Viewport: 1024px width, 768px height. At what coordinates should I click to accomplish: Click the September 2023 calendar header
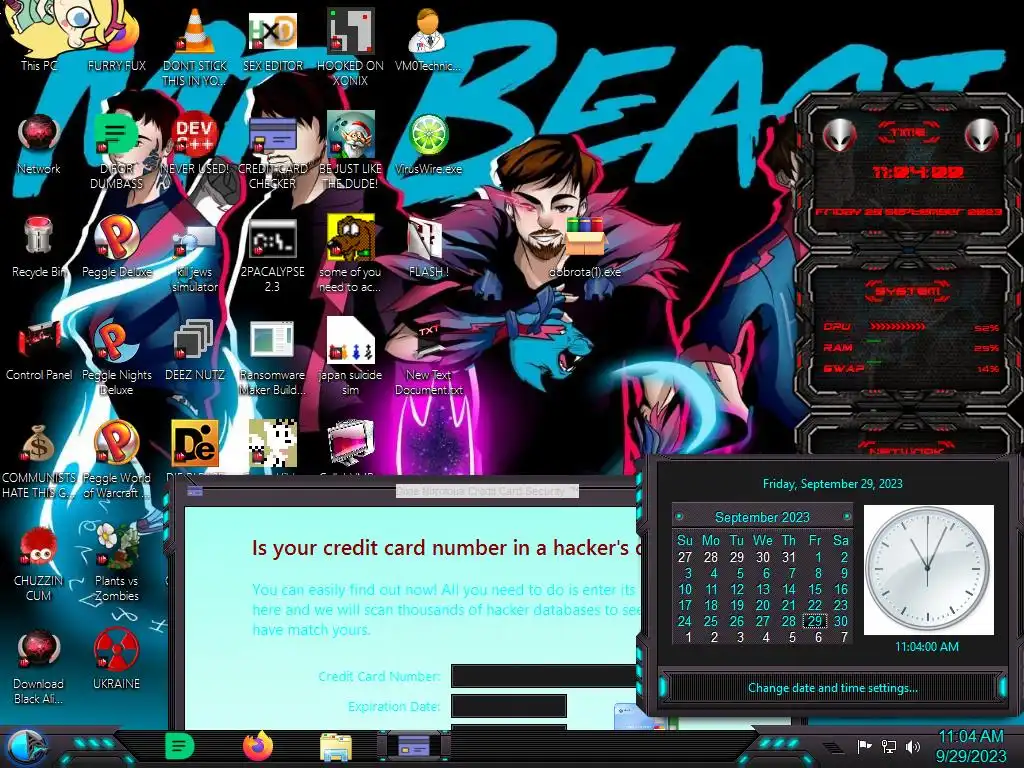[762, 517]
